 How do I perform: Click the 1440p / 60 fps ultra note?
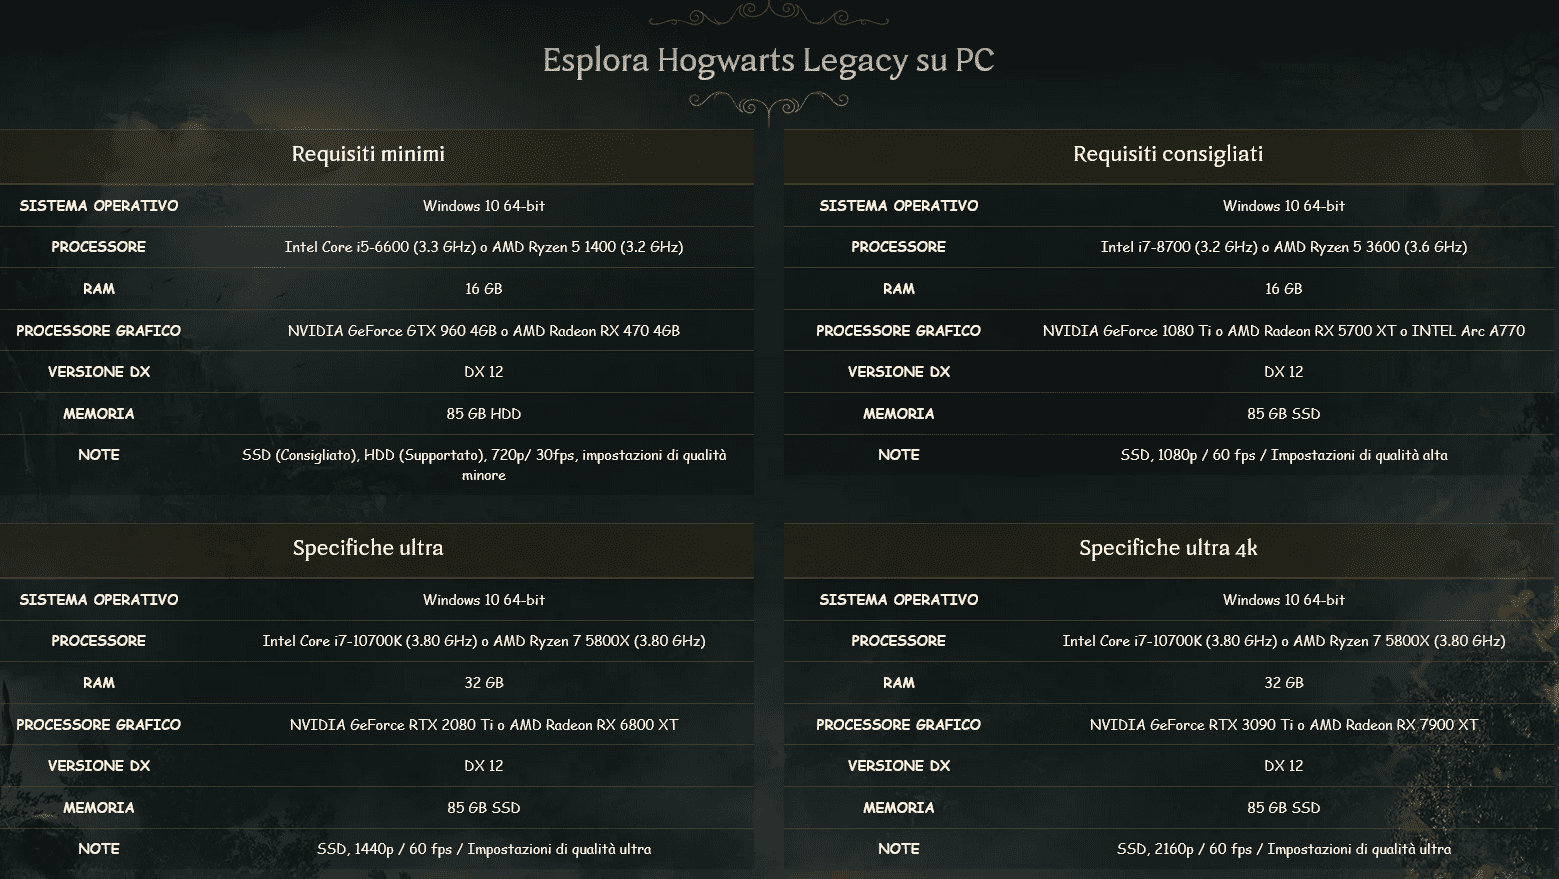tap(484, 849)
